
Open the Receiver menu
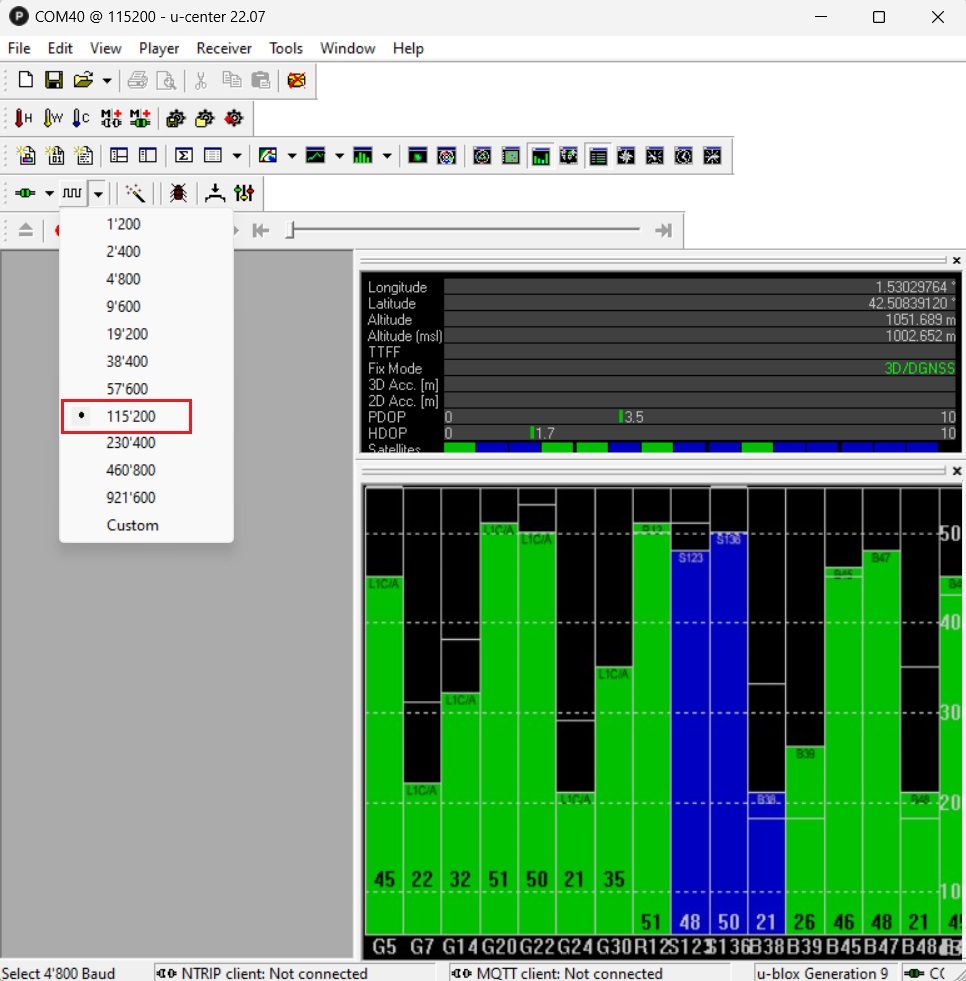click(224, 48)
